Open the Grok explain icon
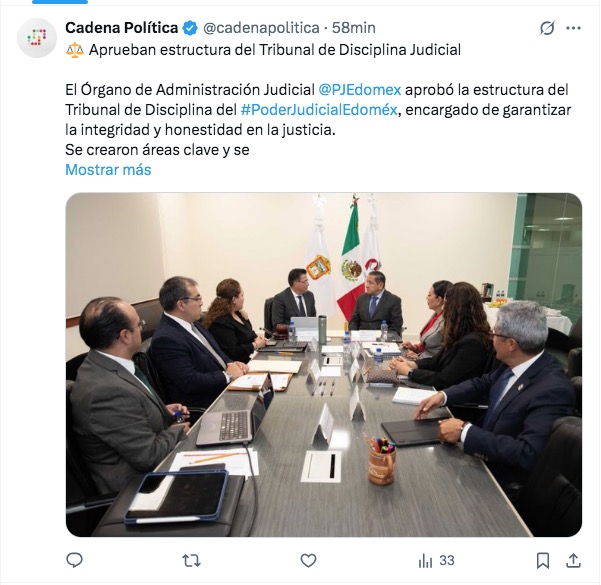Screen dimensions: 601x585 (x=547, y=28)
